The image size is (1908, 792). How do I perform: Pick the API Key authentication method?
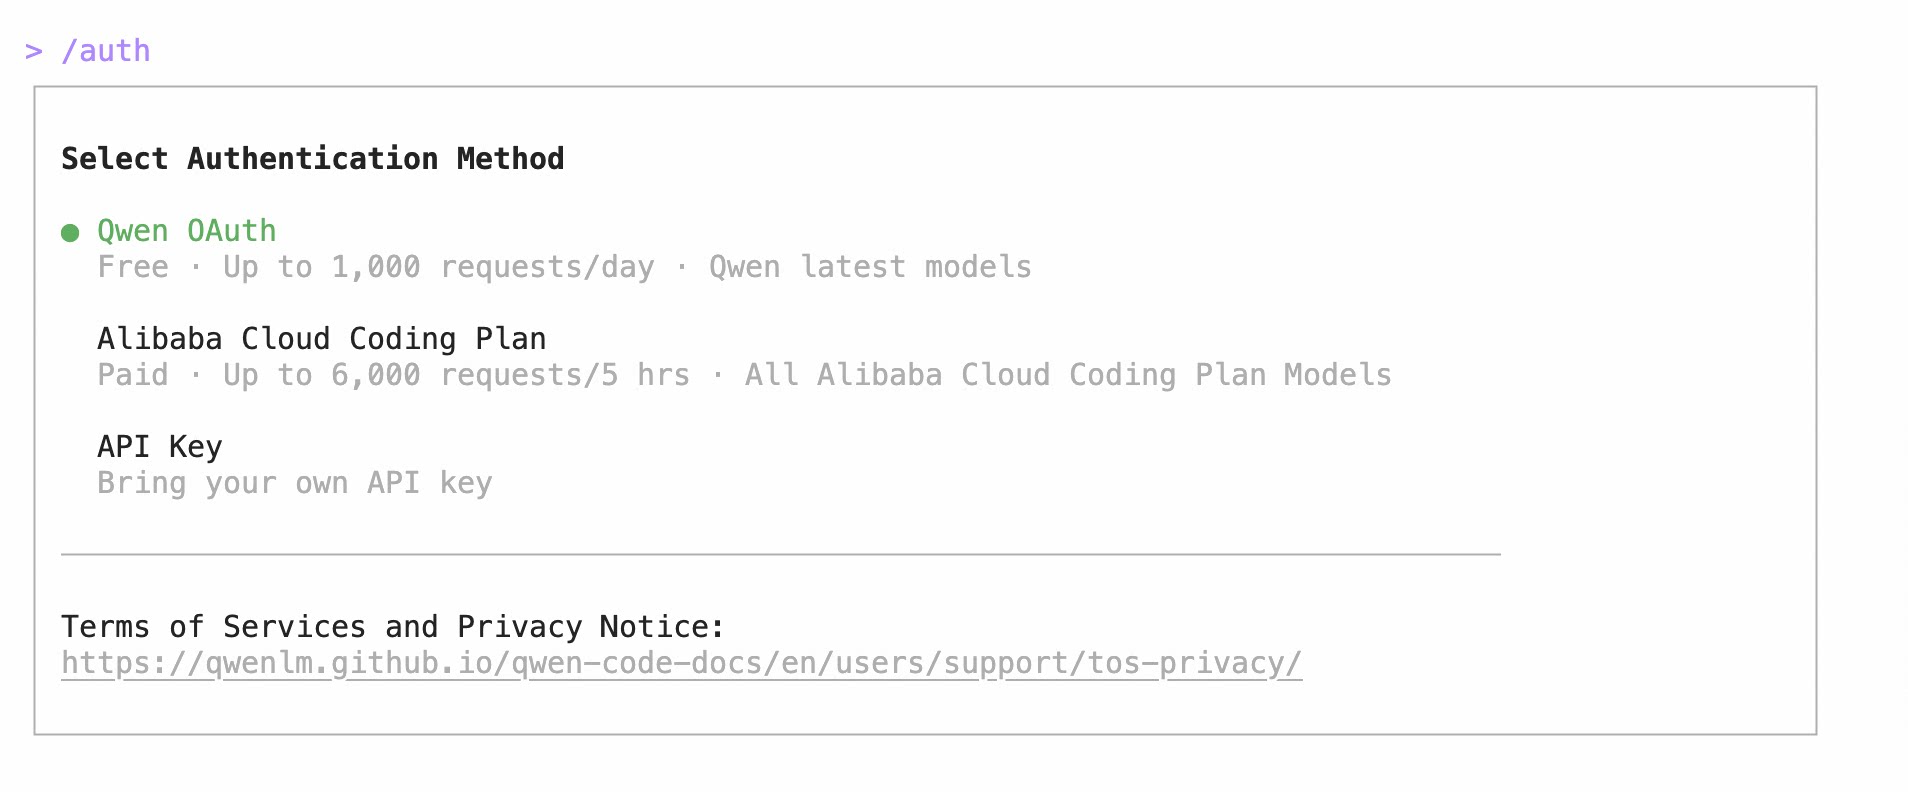point(159,447)
